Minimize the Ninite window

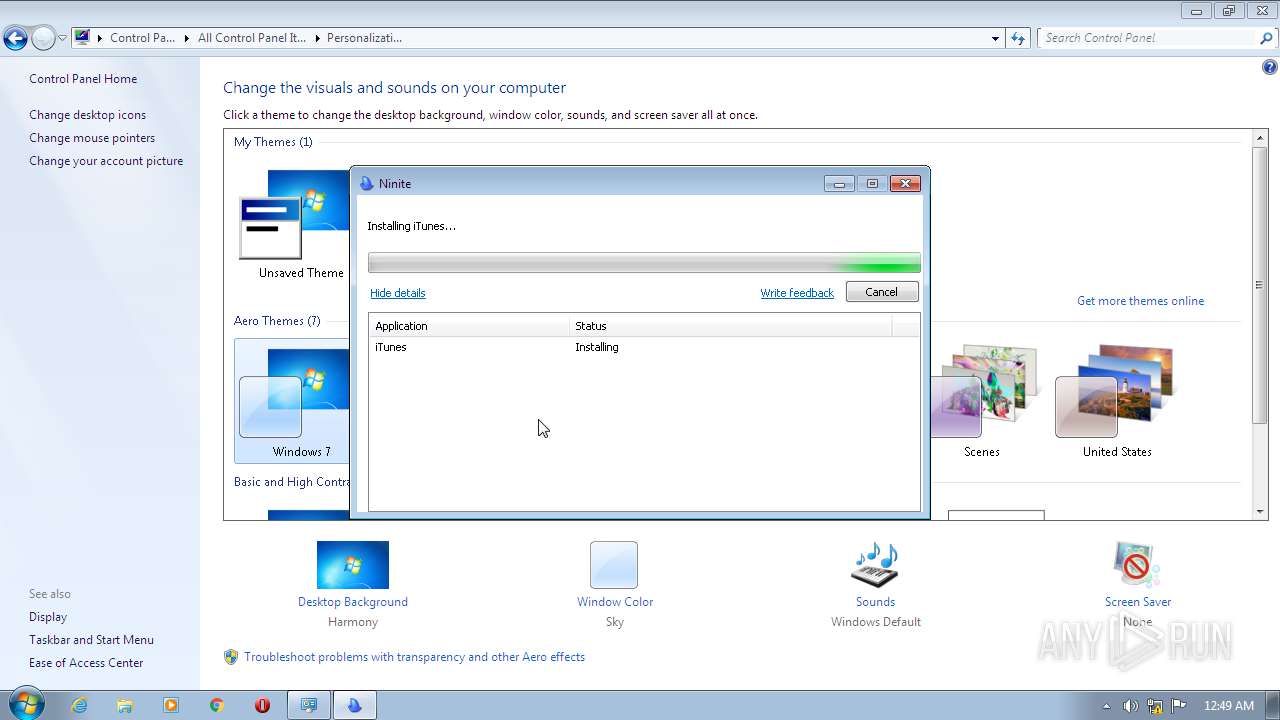[x=839, y=184]
